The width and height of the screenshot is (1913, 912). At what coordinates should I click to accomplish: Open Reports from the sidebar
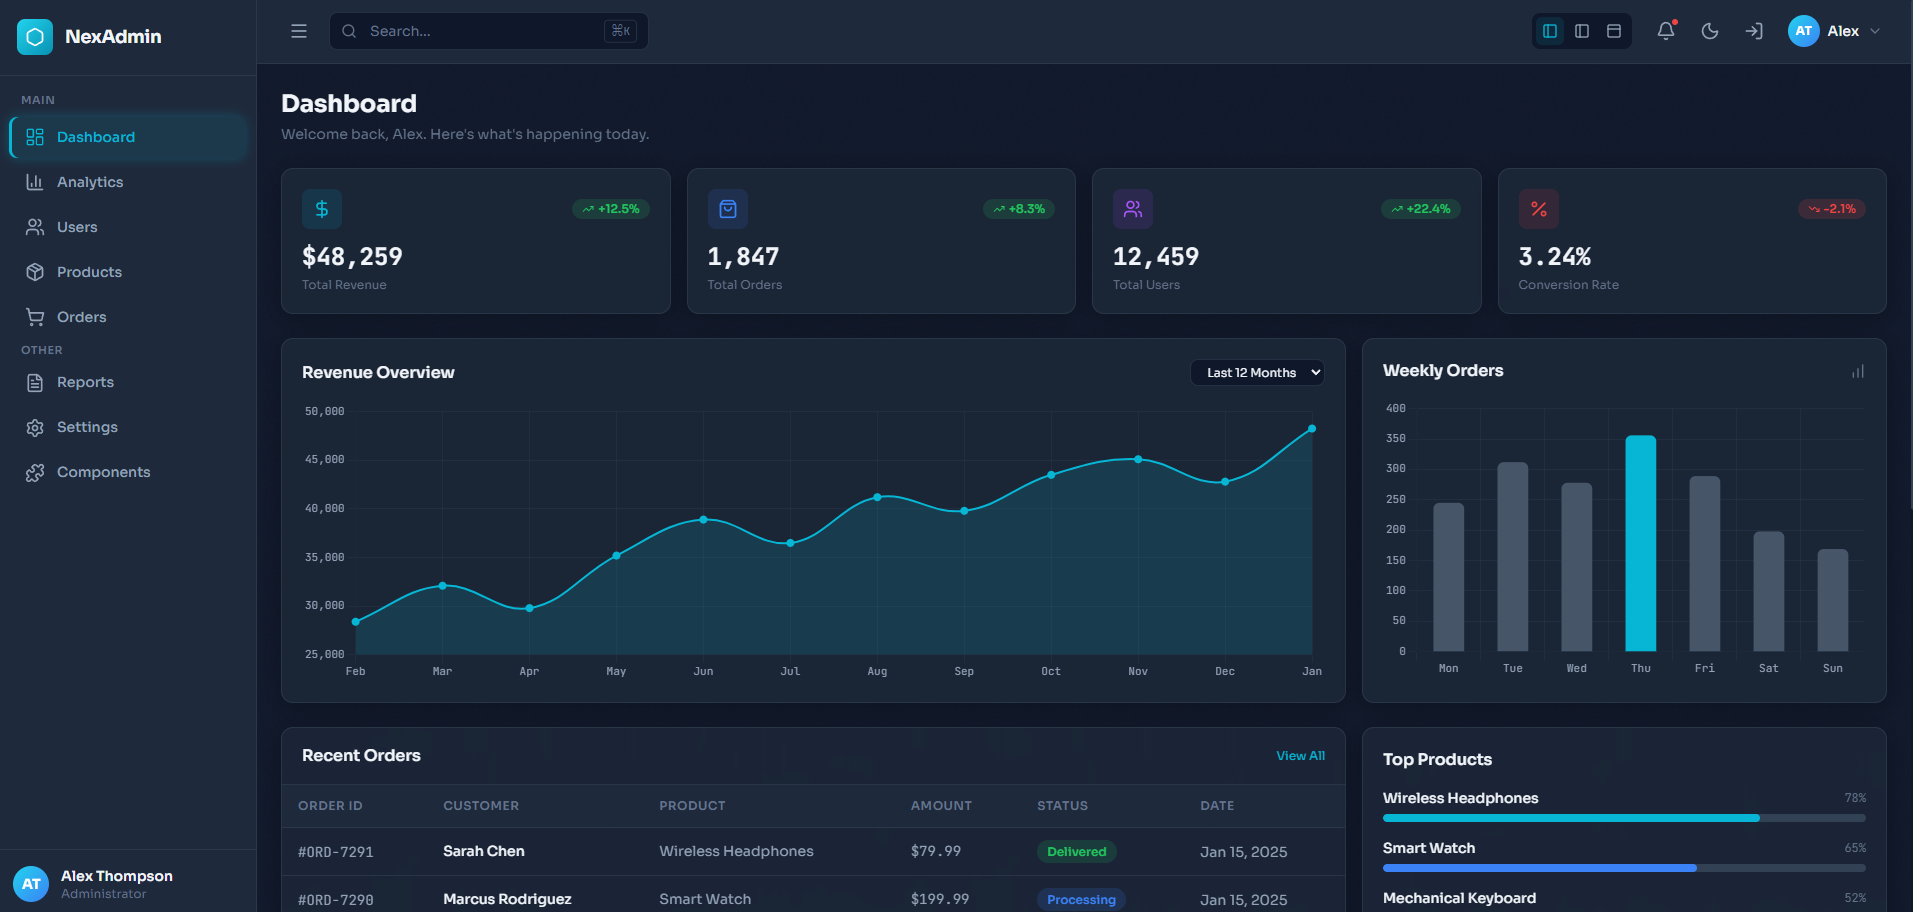(84, 382)
